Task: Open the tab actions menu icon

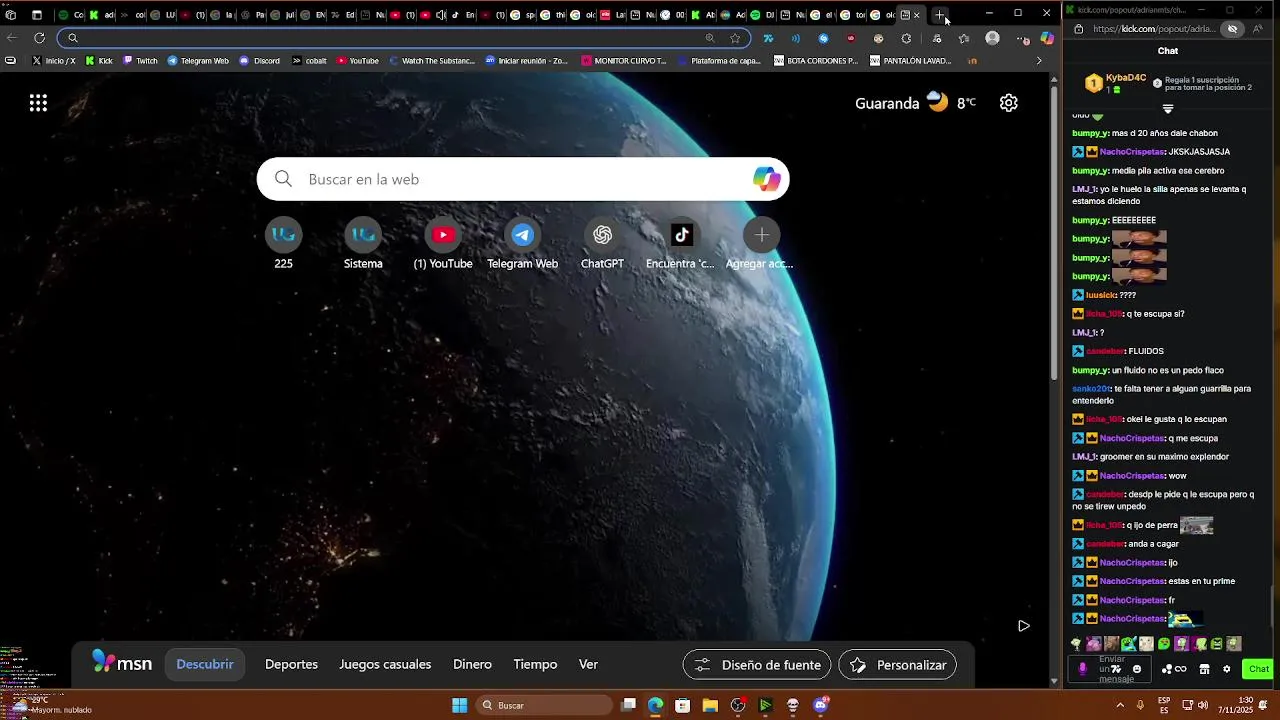Action: (37, 15)
